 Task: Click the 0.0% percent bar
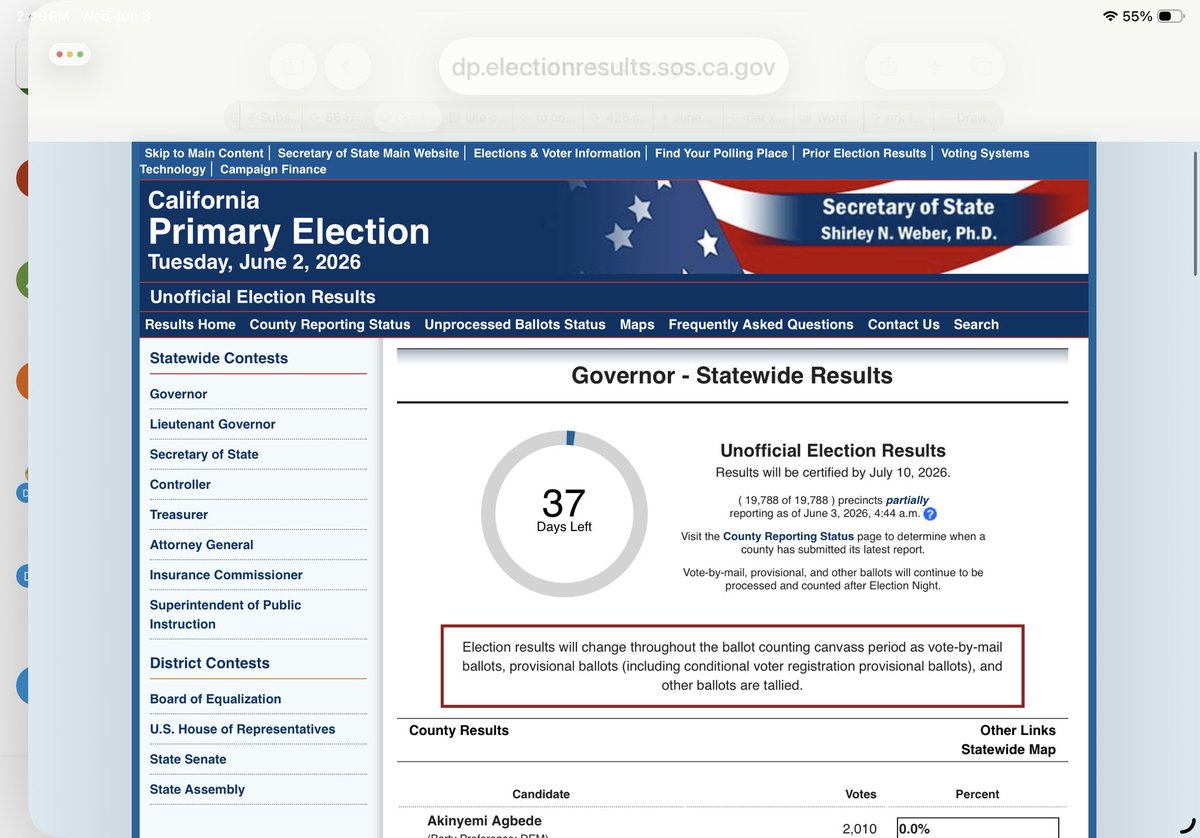977,828
